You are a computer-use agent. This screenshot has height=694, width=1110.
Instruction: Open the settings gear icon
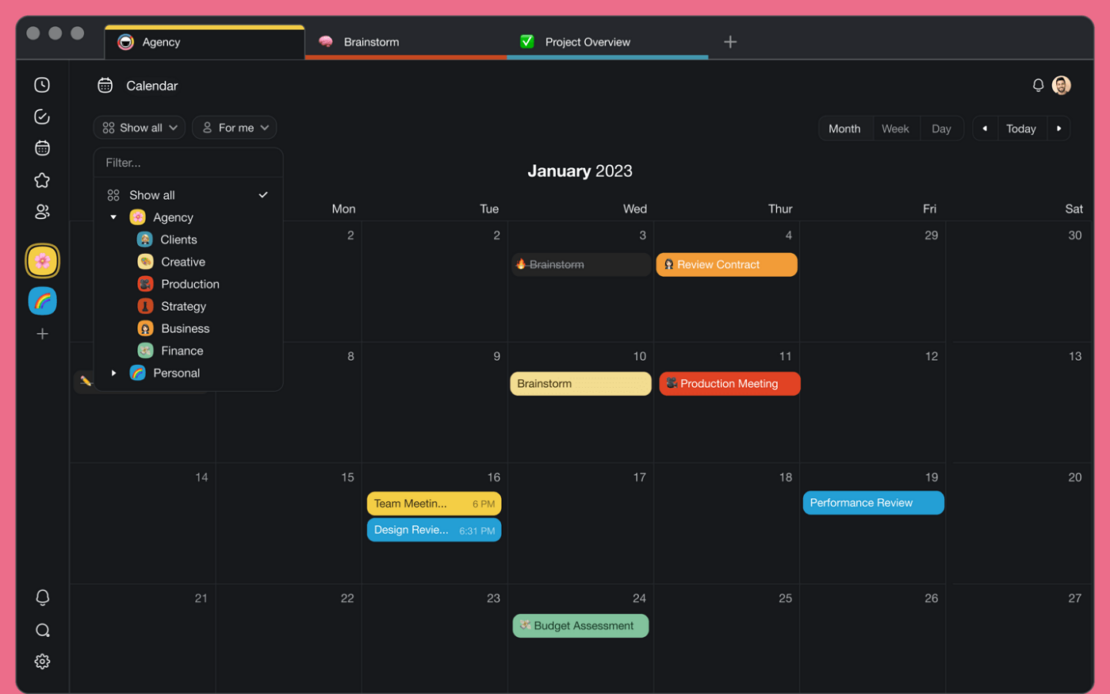pyautogui.click(x=42, y=661)
